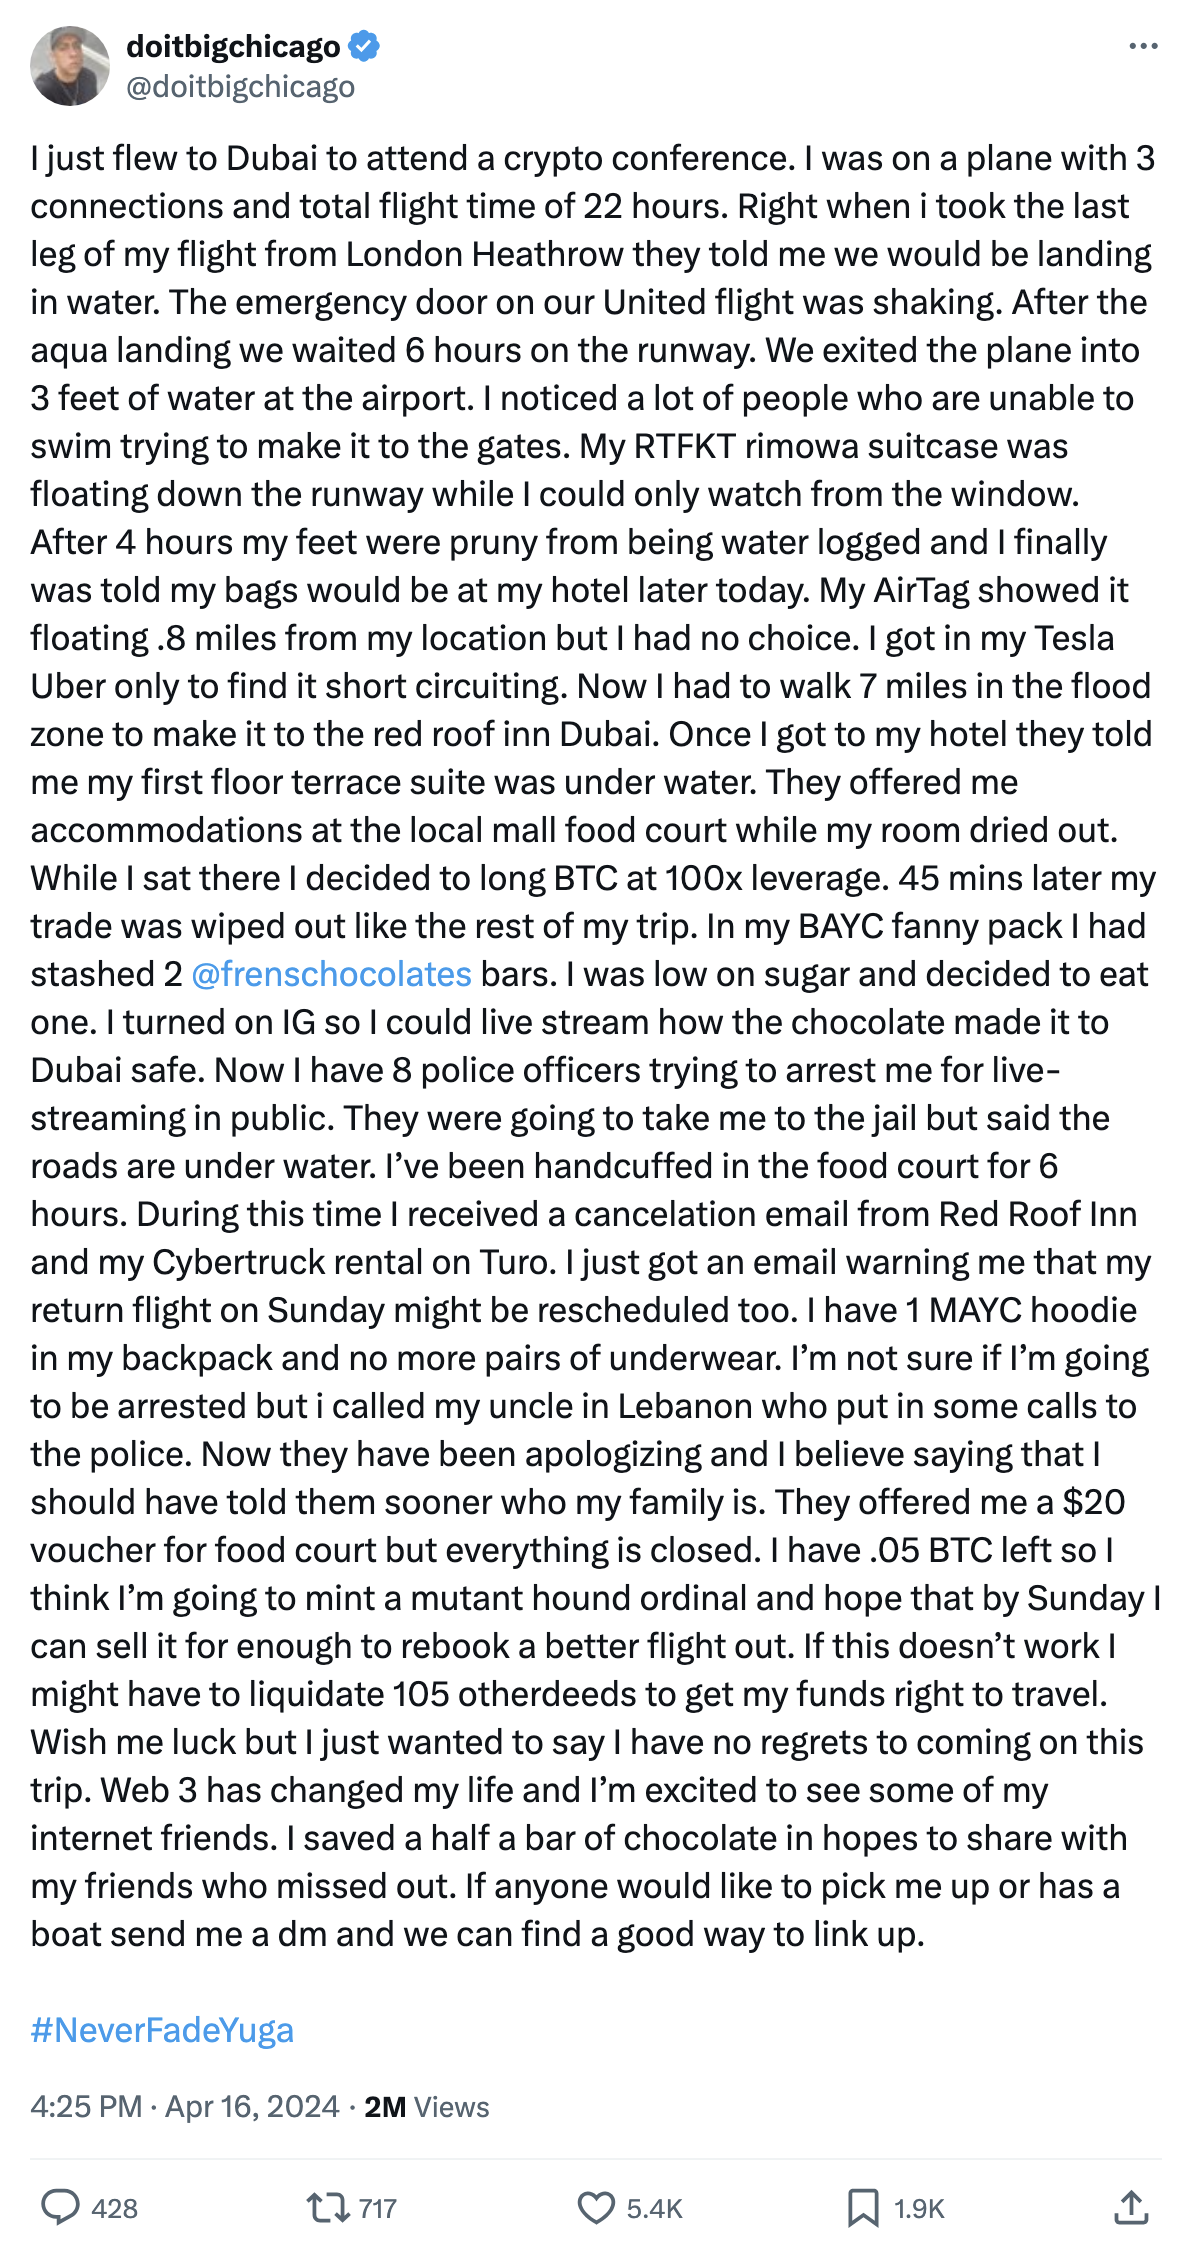The width and height of the screenshot is (1190, 2252).
Task: Click the bold doitbigchicago display name
Action: (x=233, y=46)
